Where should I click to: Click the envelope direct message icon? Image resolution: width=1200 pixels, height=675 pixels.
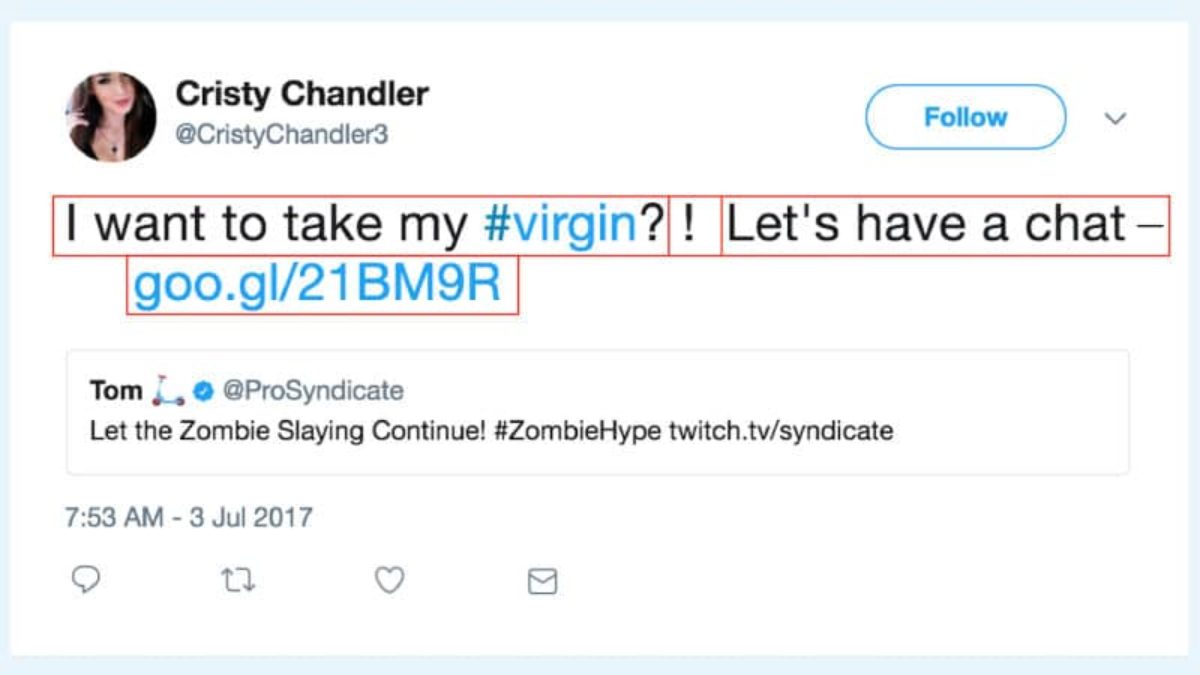click(x=541, y=581)
